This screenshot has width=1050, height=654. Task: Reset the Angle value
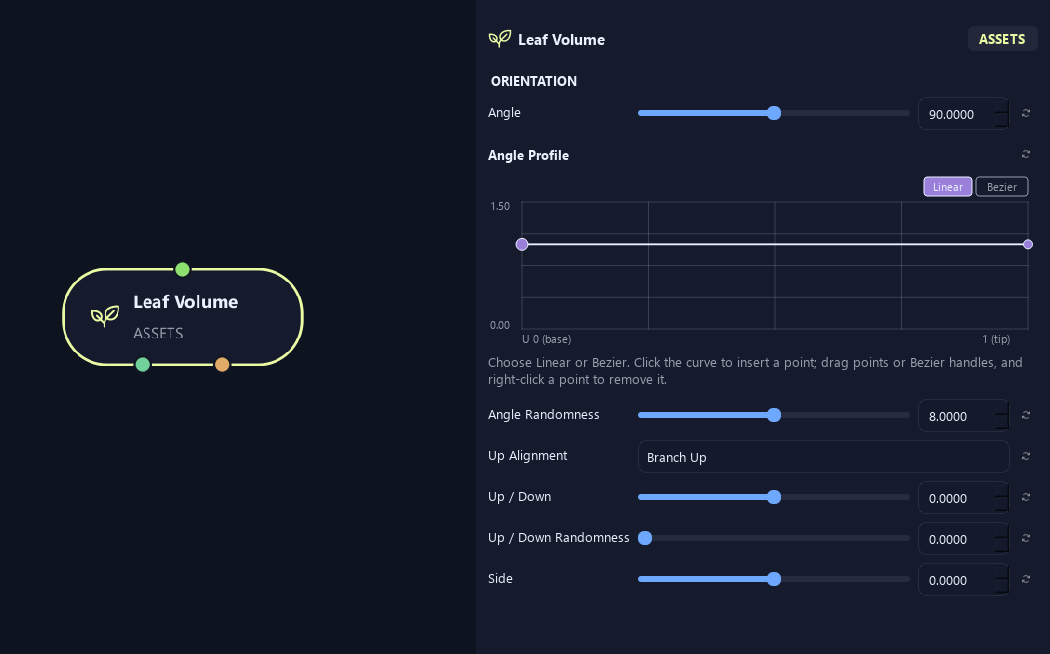pyautogui.click(x=1025, y=113)
